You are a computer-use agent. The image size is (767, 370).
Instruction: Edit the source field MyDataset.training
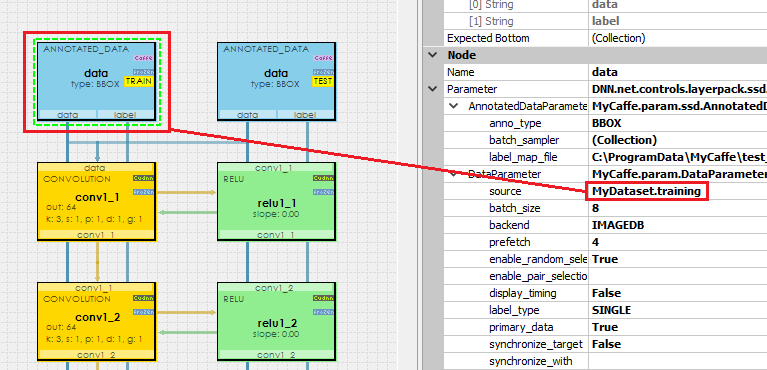coord(646,191)
